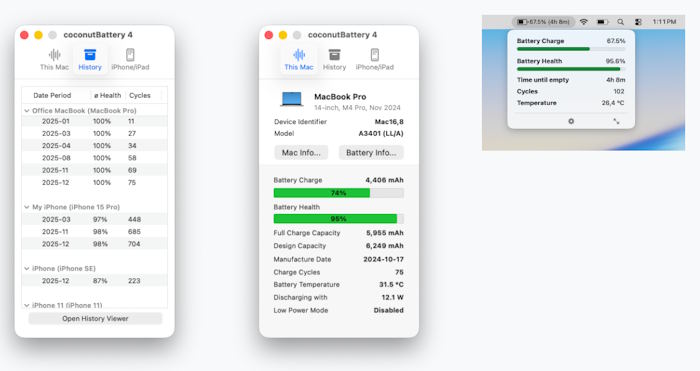This screenshot has width=700, height=371.
Task: Click the 4,406 mAh battery charge value
Action: click(384, 180)
